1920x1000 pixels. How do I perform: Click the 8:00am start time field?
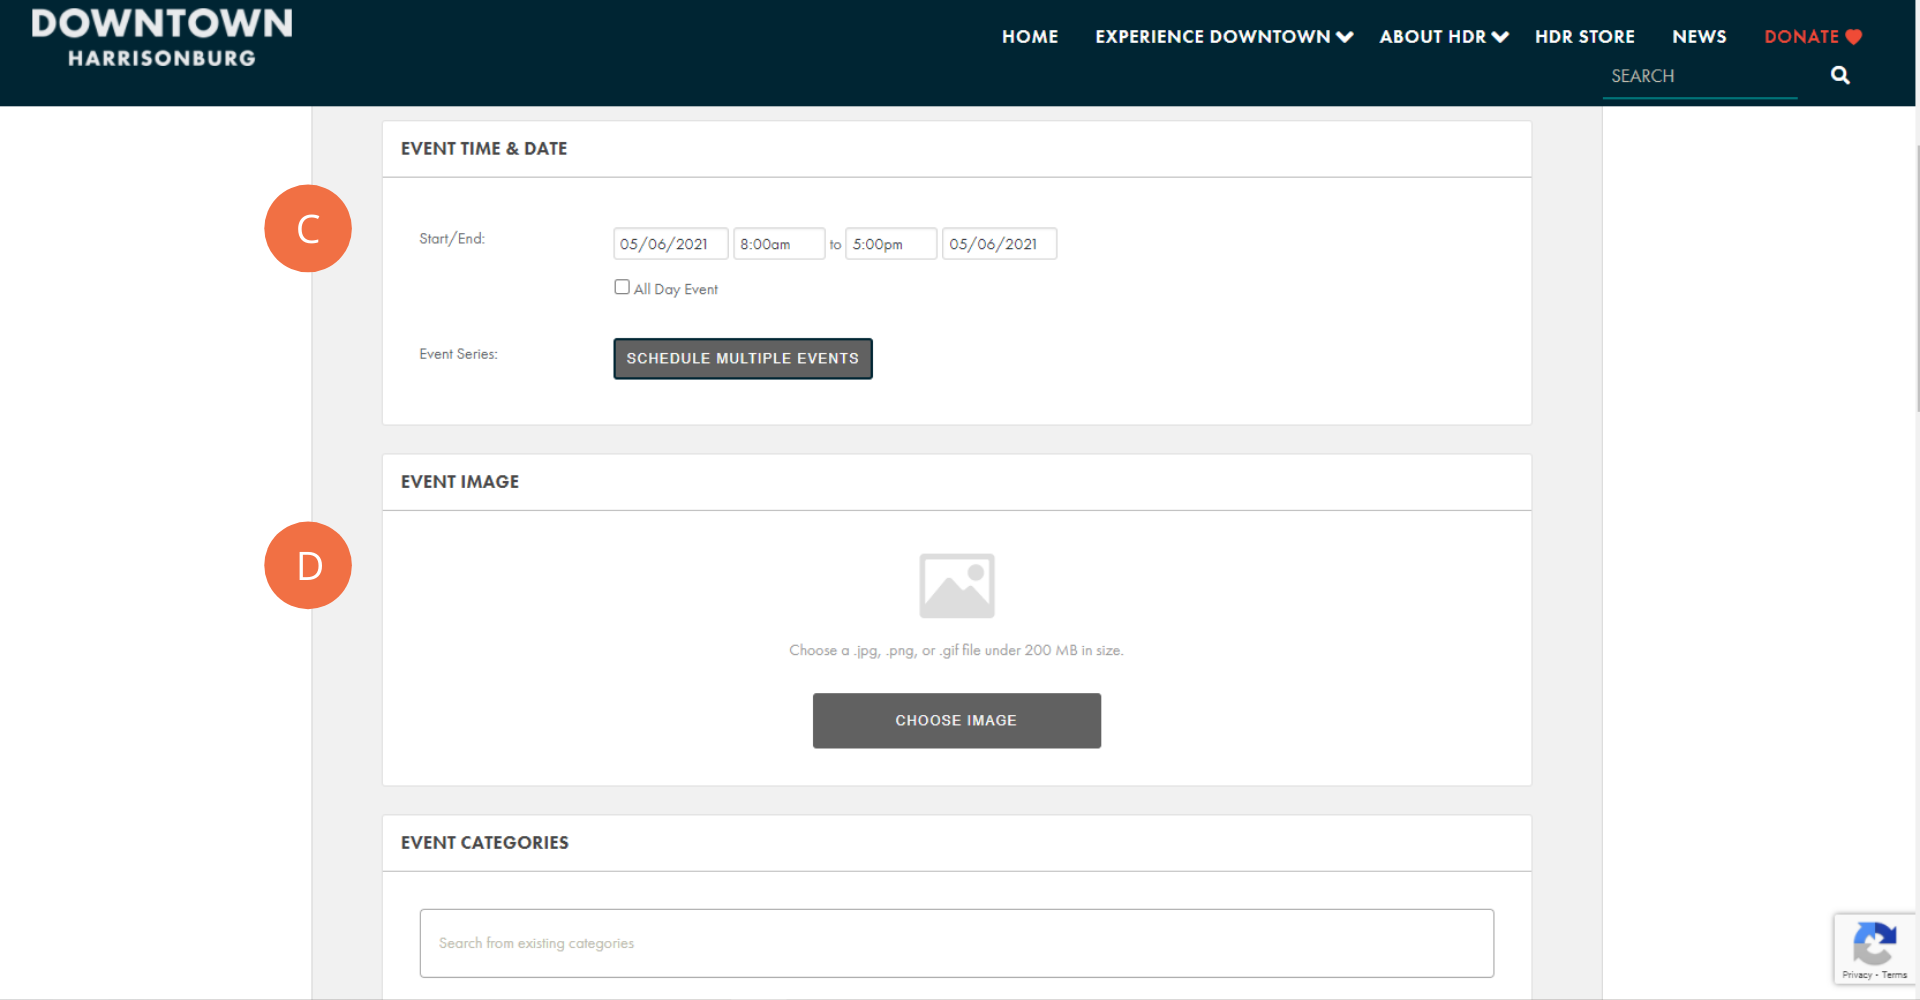point(779,244)
